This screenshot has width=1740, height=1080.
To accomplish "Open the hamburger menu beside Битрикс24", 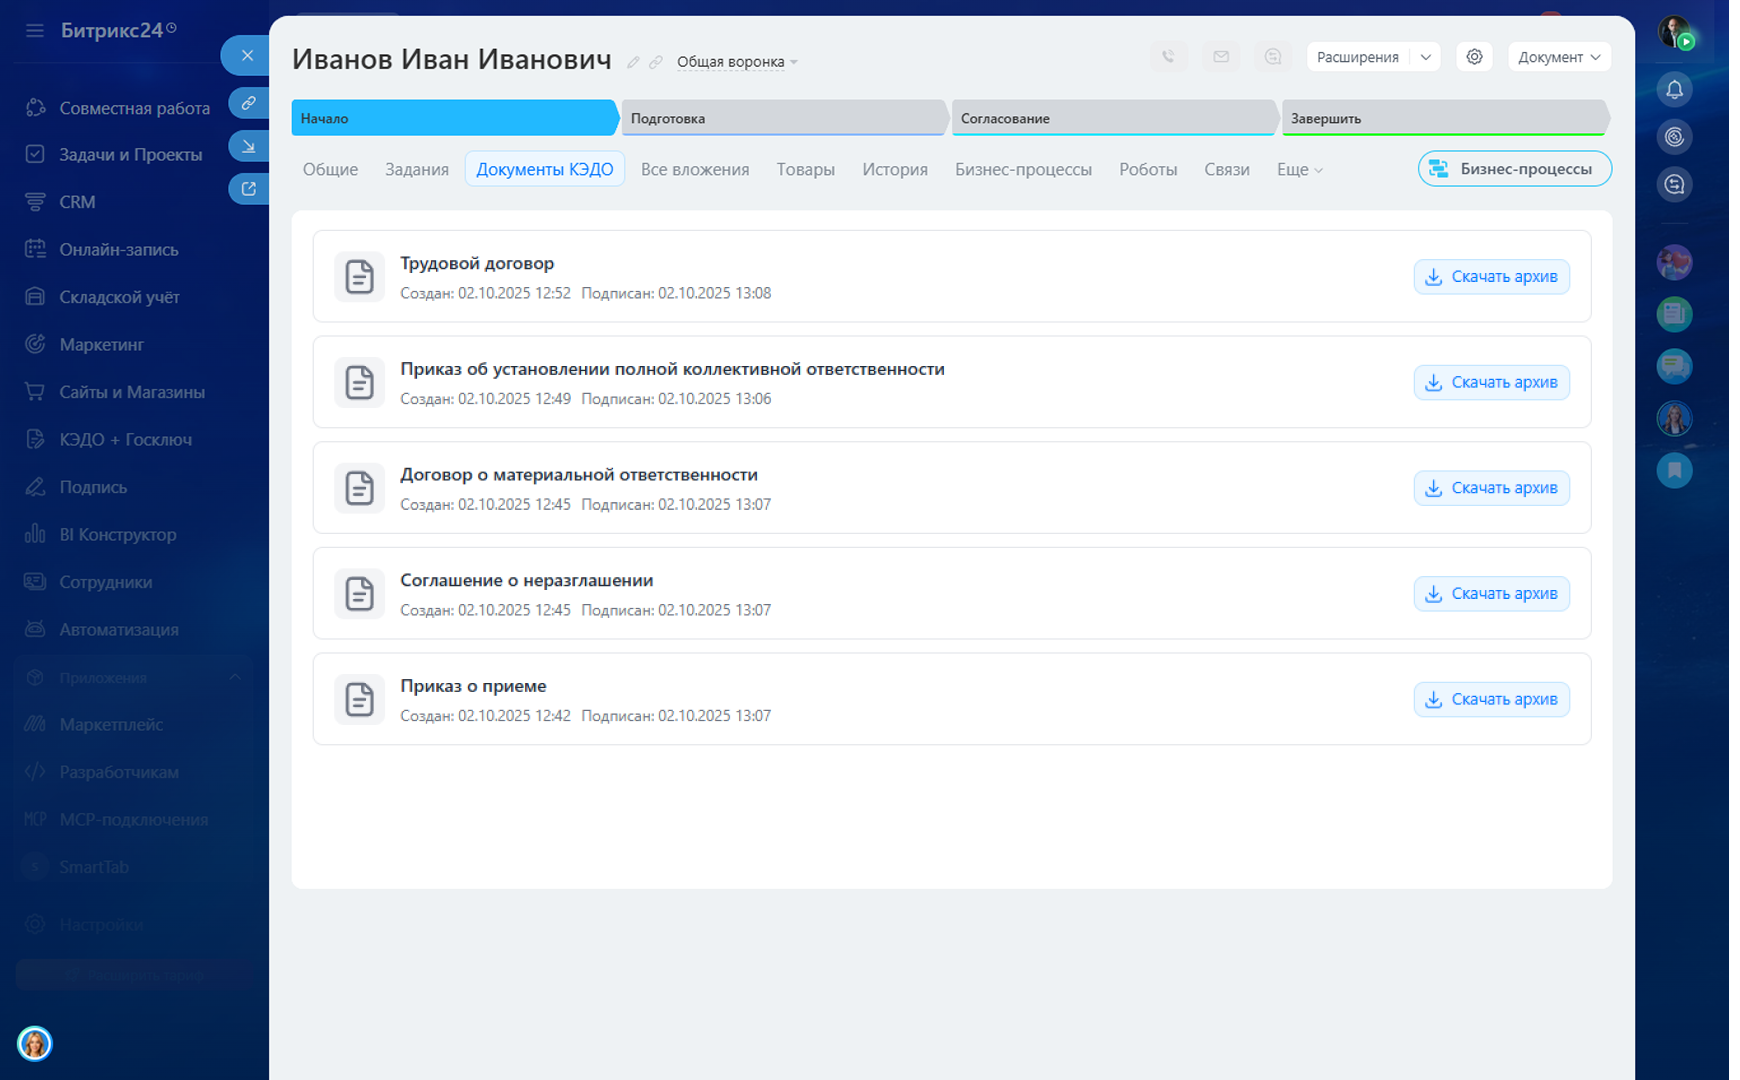I will coord(35,30).
